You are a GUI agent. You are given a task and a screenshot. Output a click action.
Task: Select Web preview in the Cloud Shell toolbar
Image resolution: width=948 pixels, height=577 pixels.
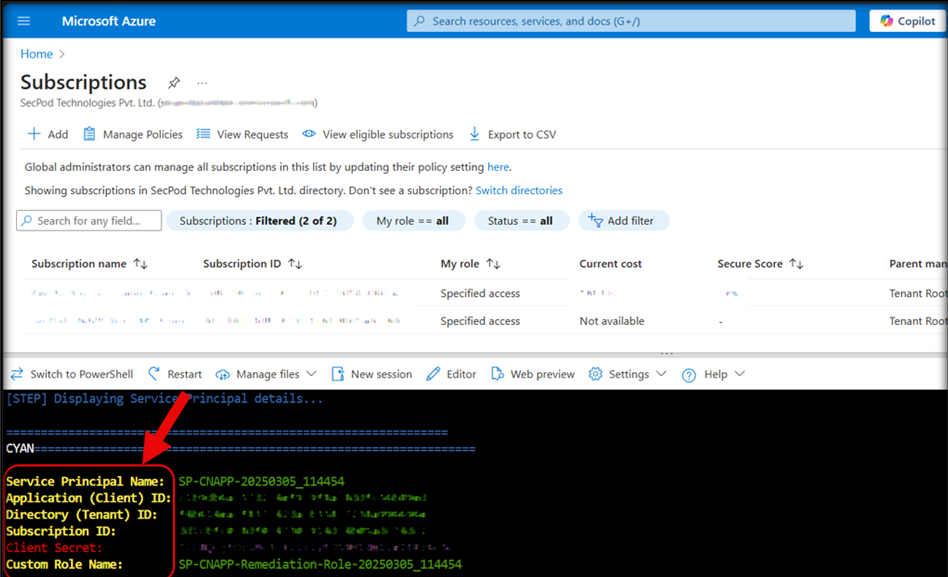542,374
